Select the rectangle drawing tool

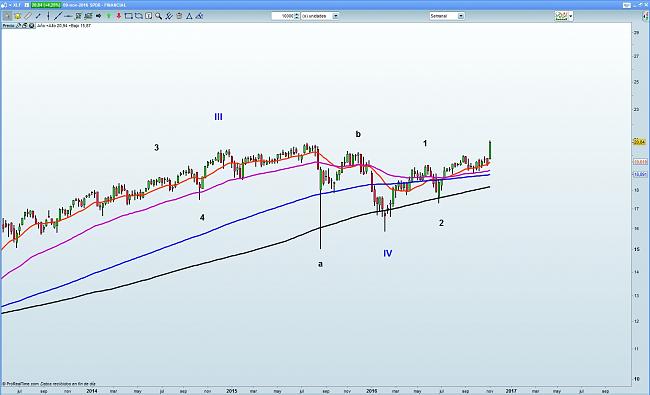(129, 16)
